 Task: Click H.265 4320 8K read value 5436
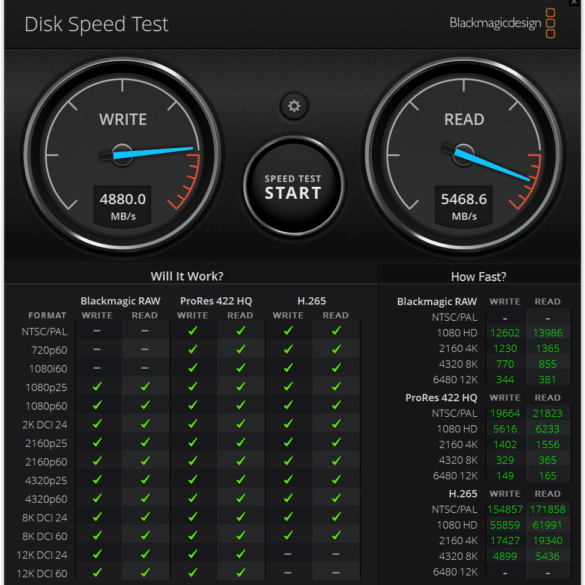pos(548,557)
